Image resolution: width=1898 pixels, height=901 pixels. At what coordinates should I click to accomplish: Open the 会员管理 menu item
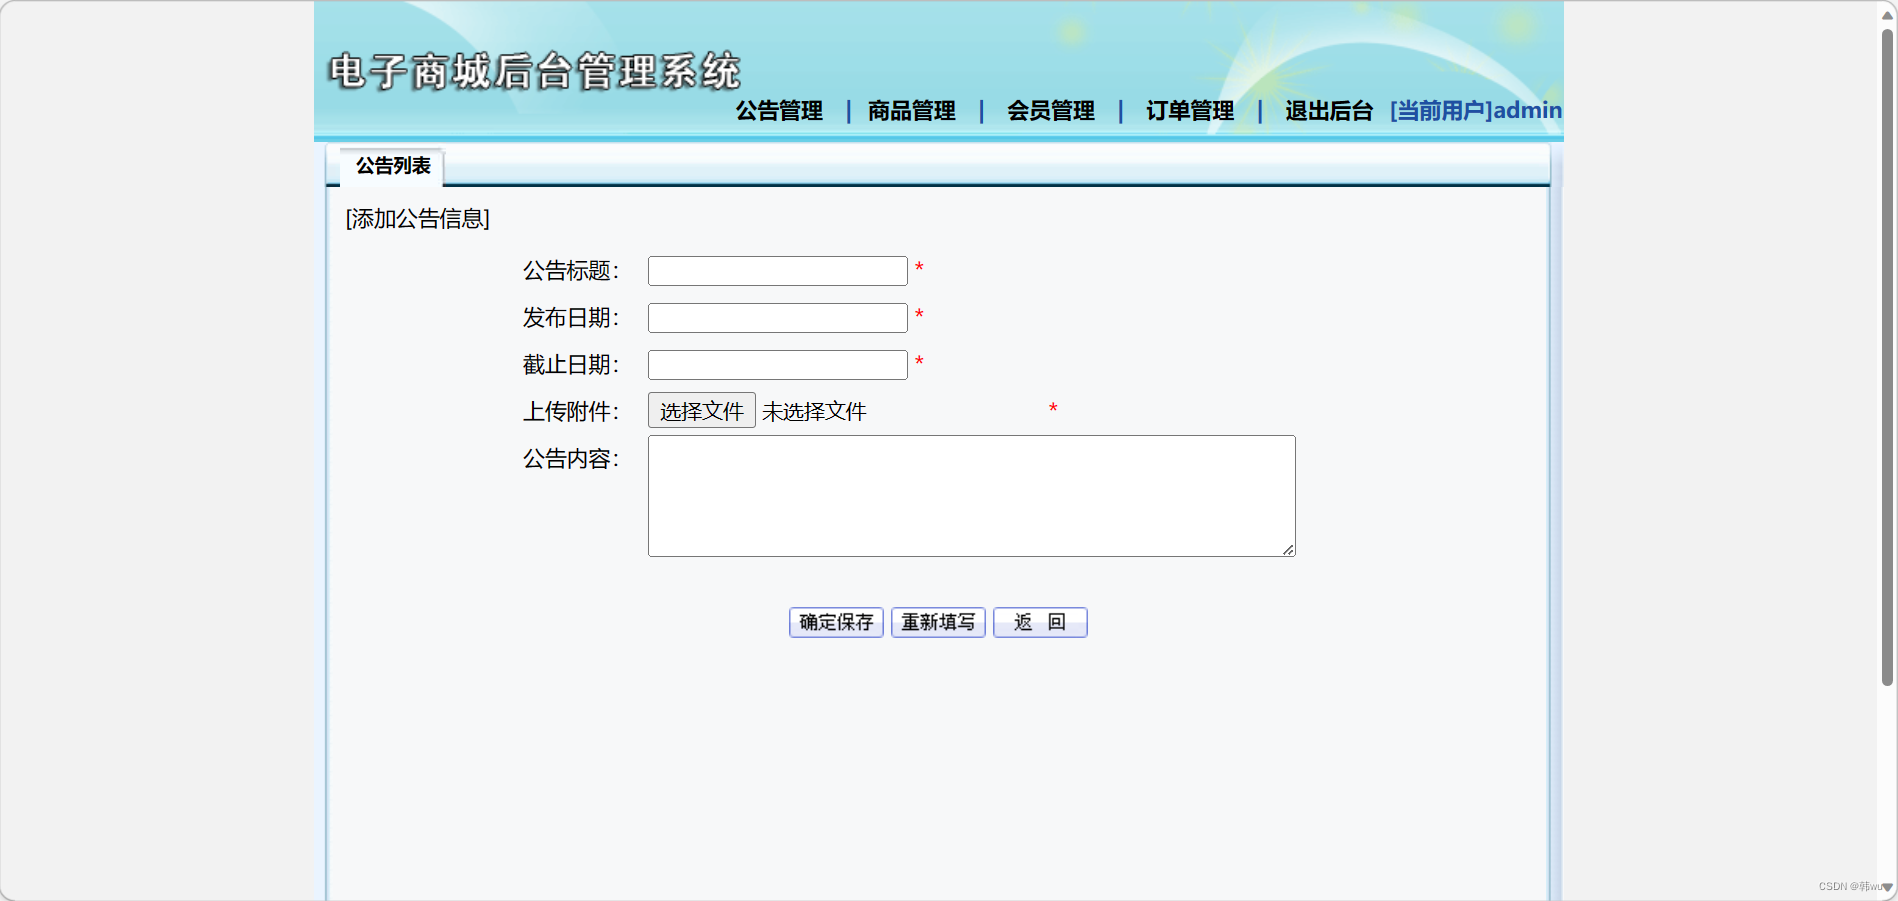tap(1050, 111)
